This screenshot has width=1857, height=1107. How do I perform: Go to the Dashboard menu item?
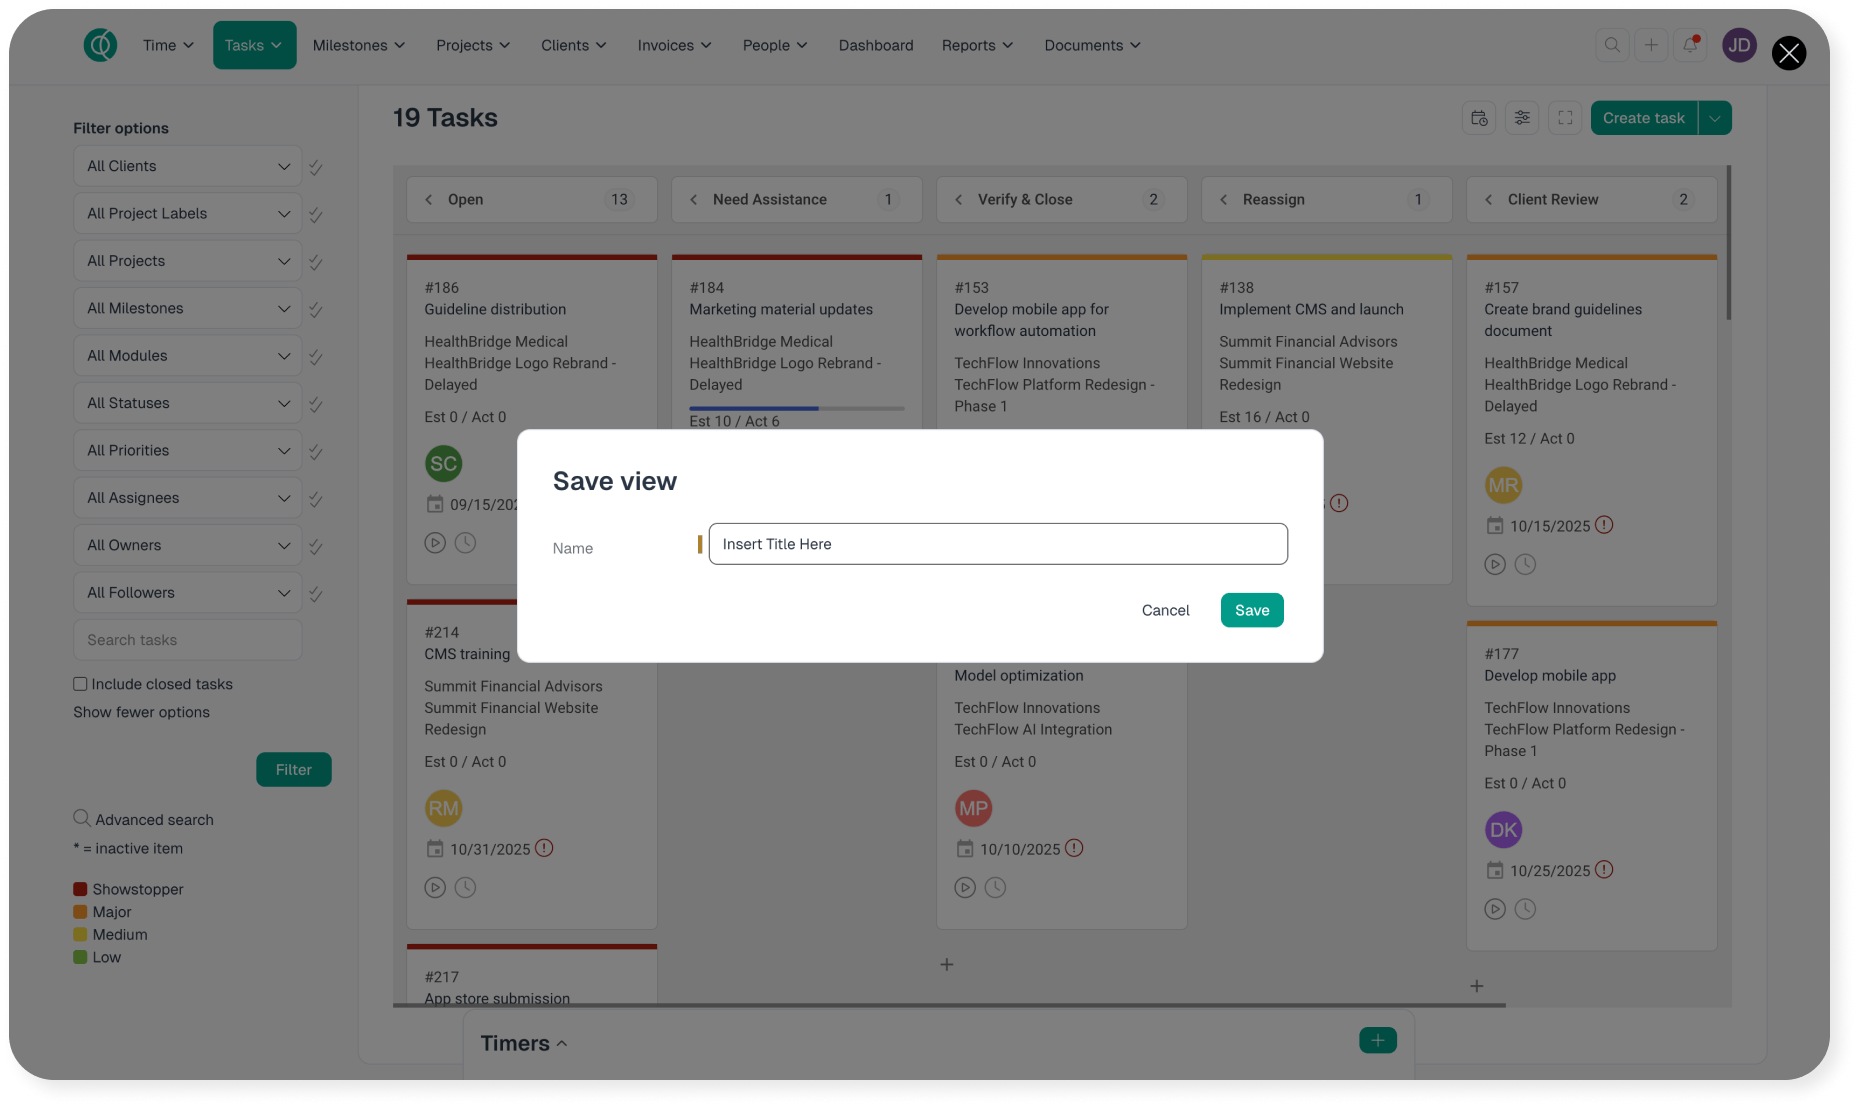click(x=875, y=45)
